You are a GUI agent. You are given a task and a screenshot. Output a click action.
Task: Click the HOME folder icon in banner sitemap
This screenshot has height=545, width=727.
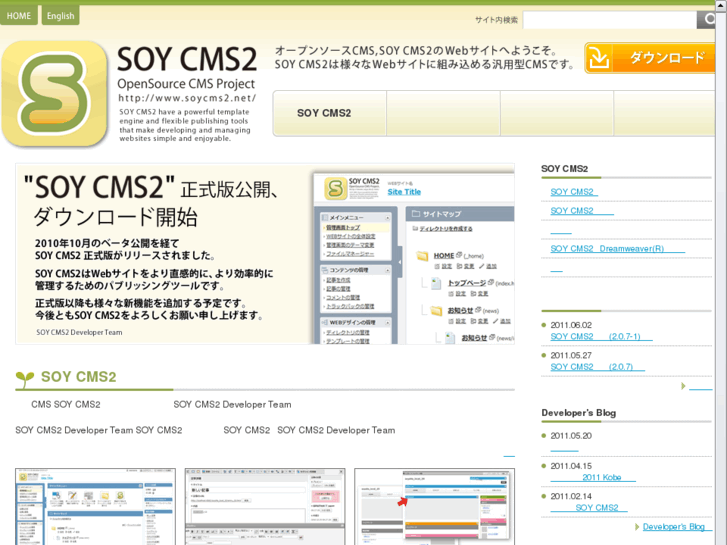coord(422,256)
